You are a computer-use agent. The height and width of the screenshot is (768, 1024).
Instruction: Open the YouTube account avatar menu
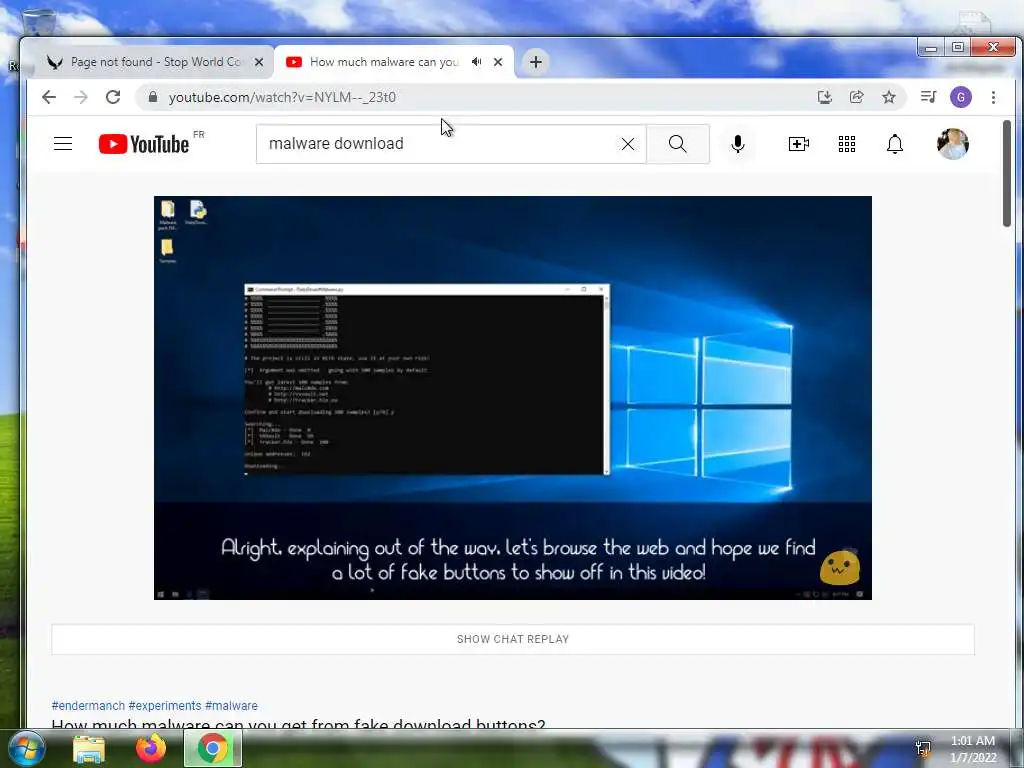click(953, 144)
